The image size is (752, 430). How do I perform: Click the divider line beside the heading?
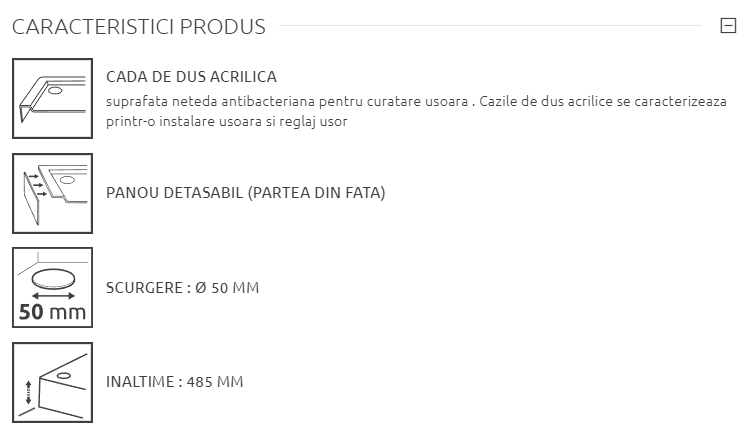pos(490,25)
